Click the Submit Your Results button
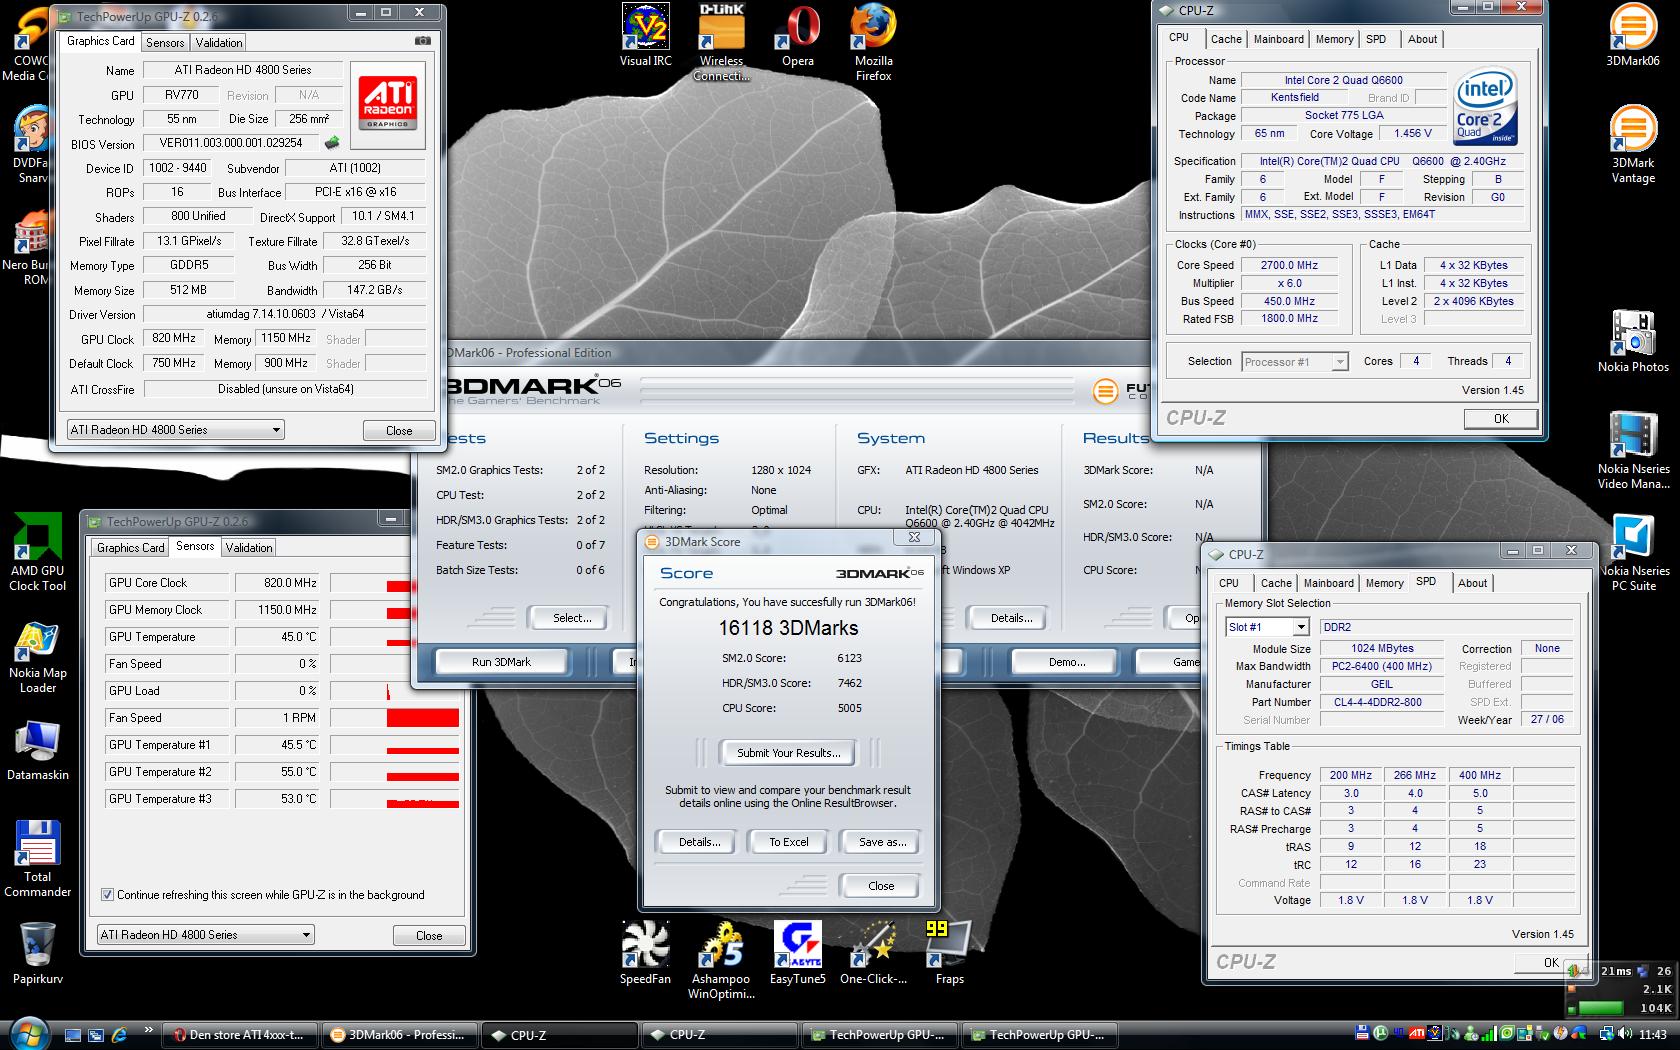 tap(789, 753)
